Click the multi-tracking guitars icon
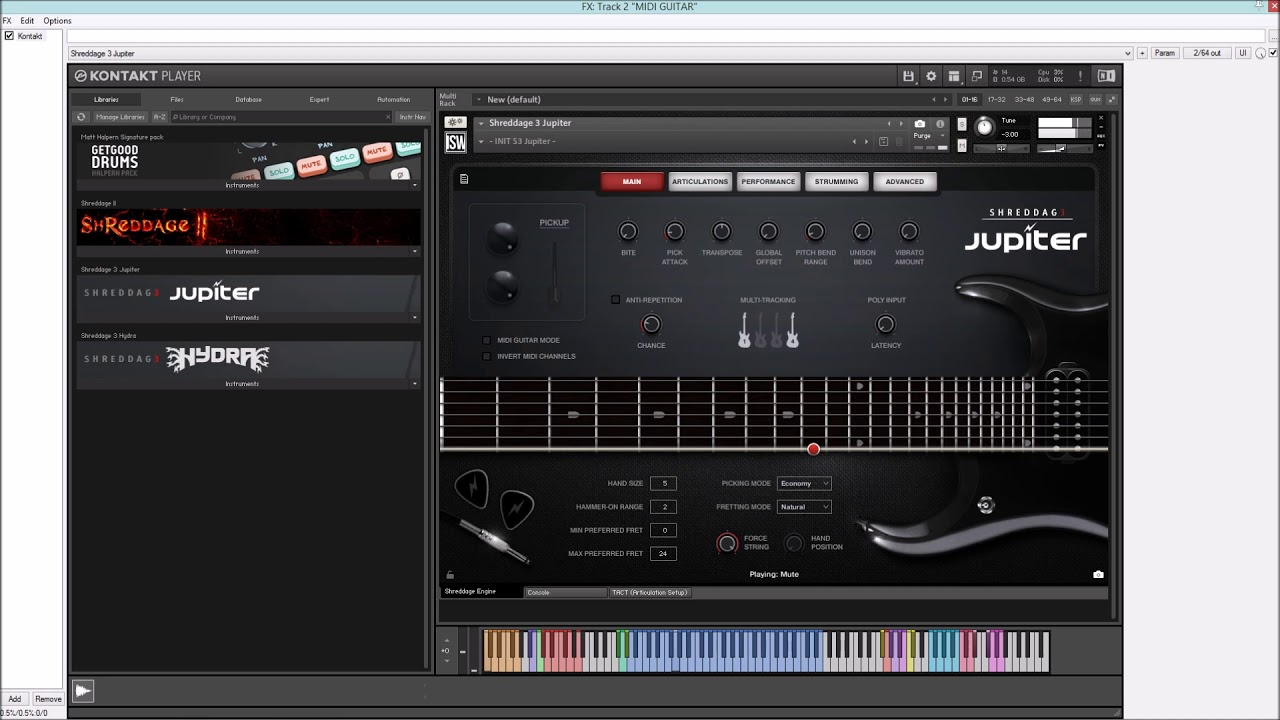The height and width of the screenshot is (720, 1280). coord(768,330)
